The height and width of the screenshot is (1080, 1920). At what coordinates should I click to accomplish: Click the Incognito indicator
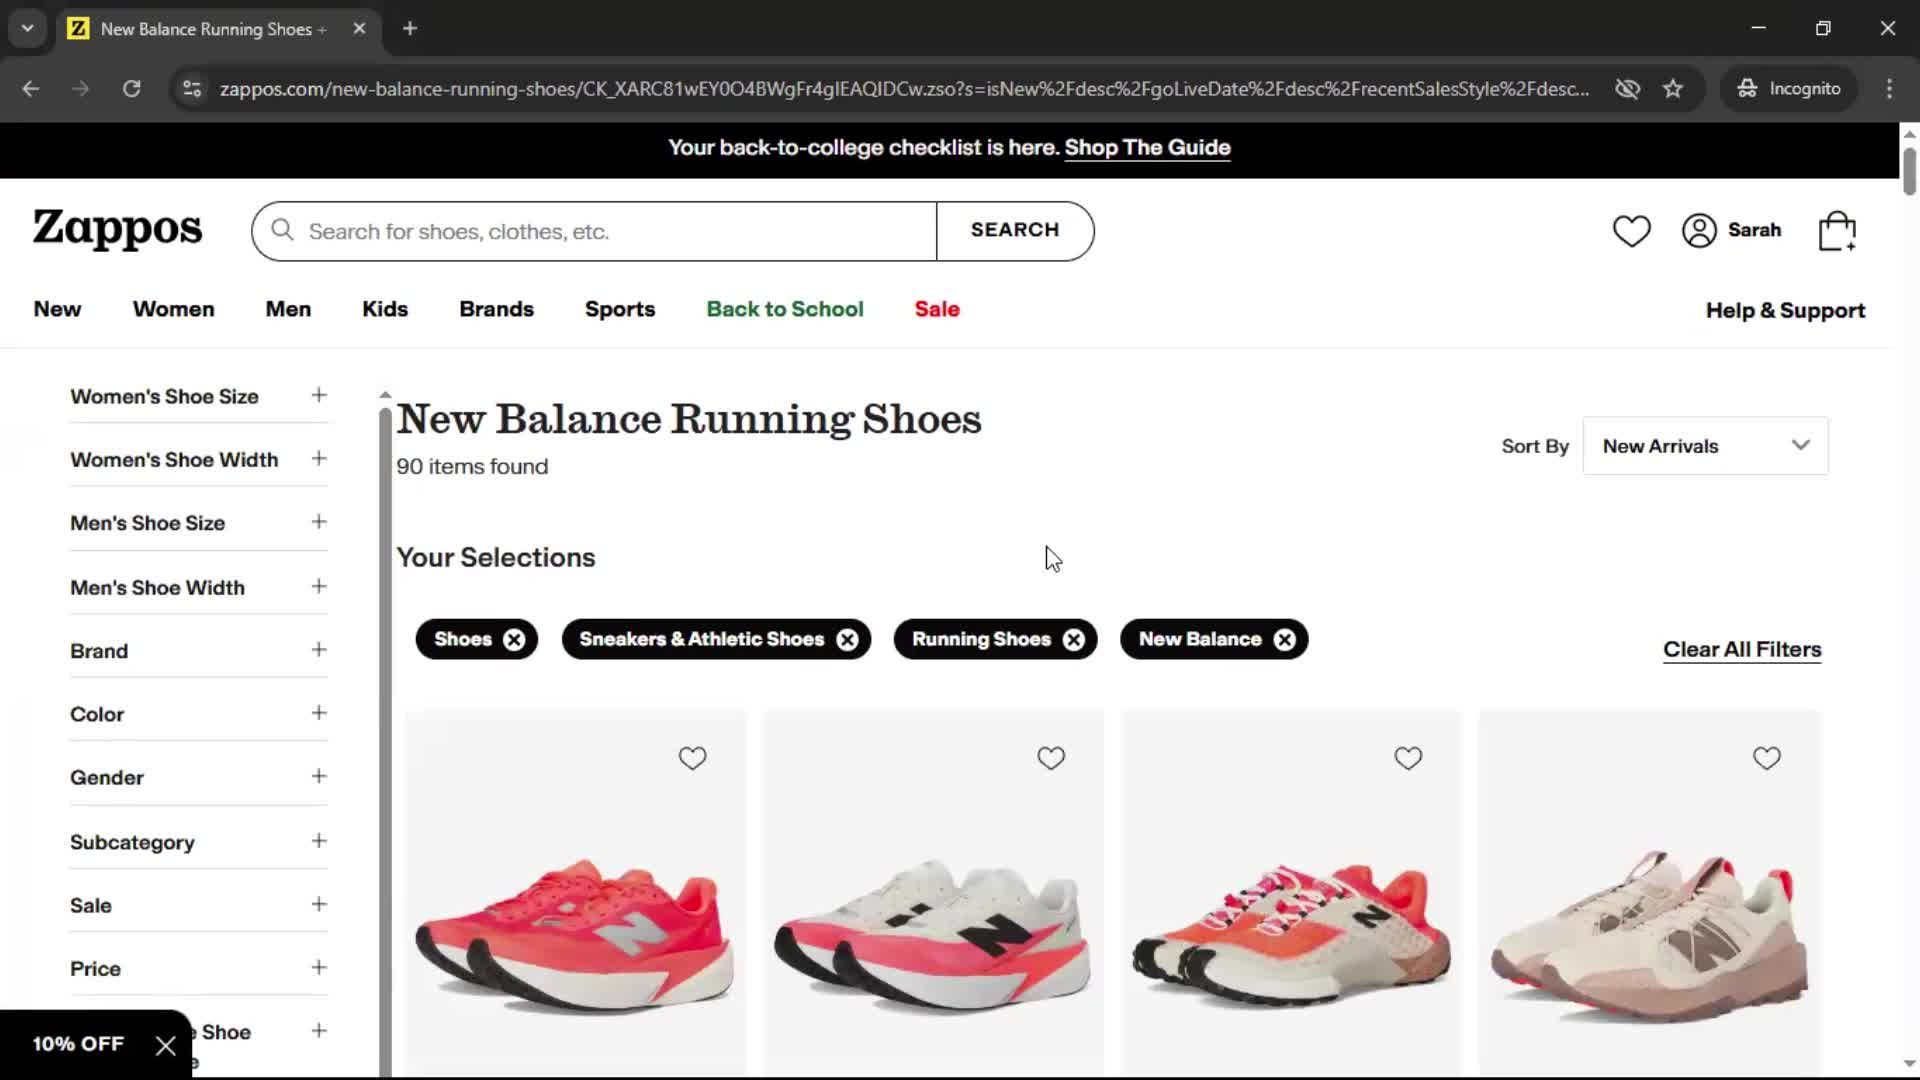(x=1789, y=89)
